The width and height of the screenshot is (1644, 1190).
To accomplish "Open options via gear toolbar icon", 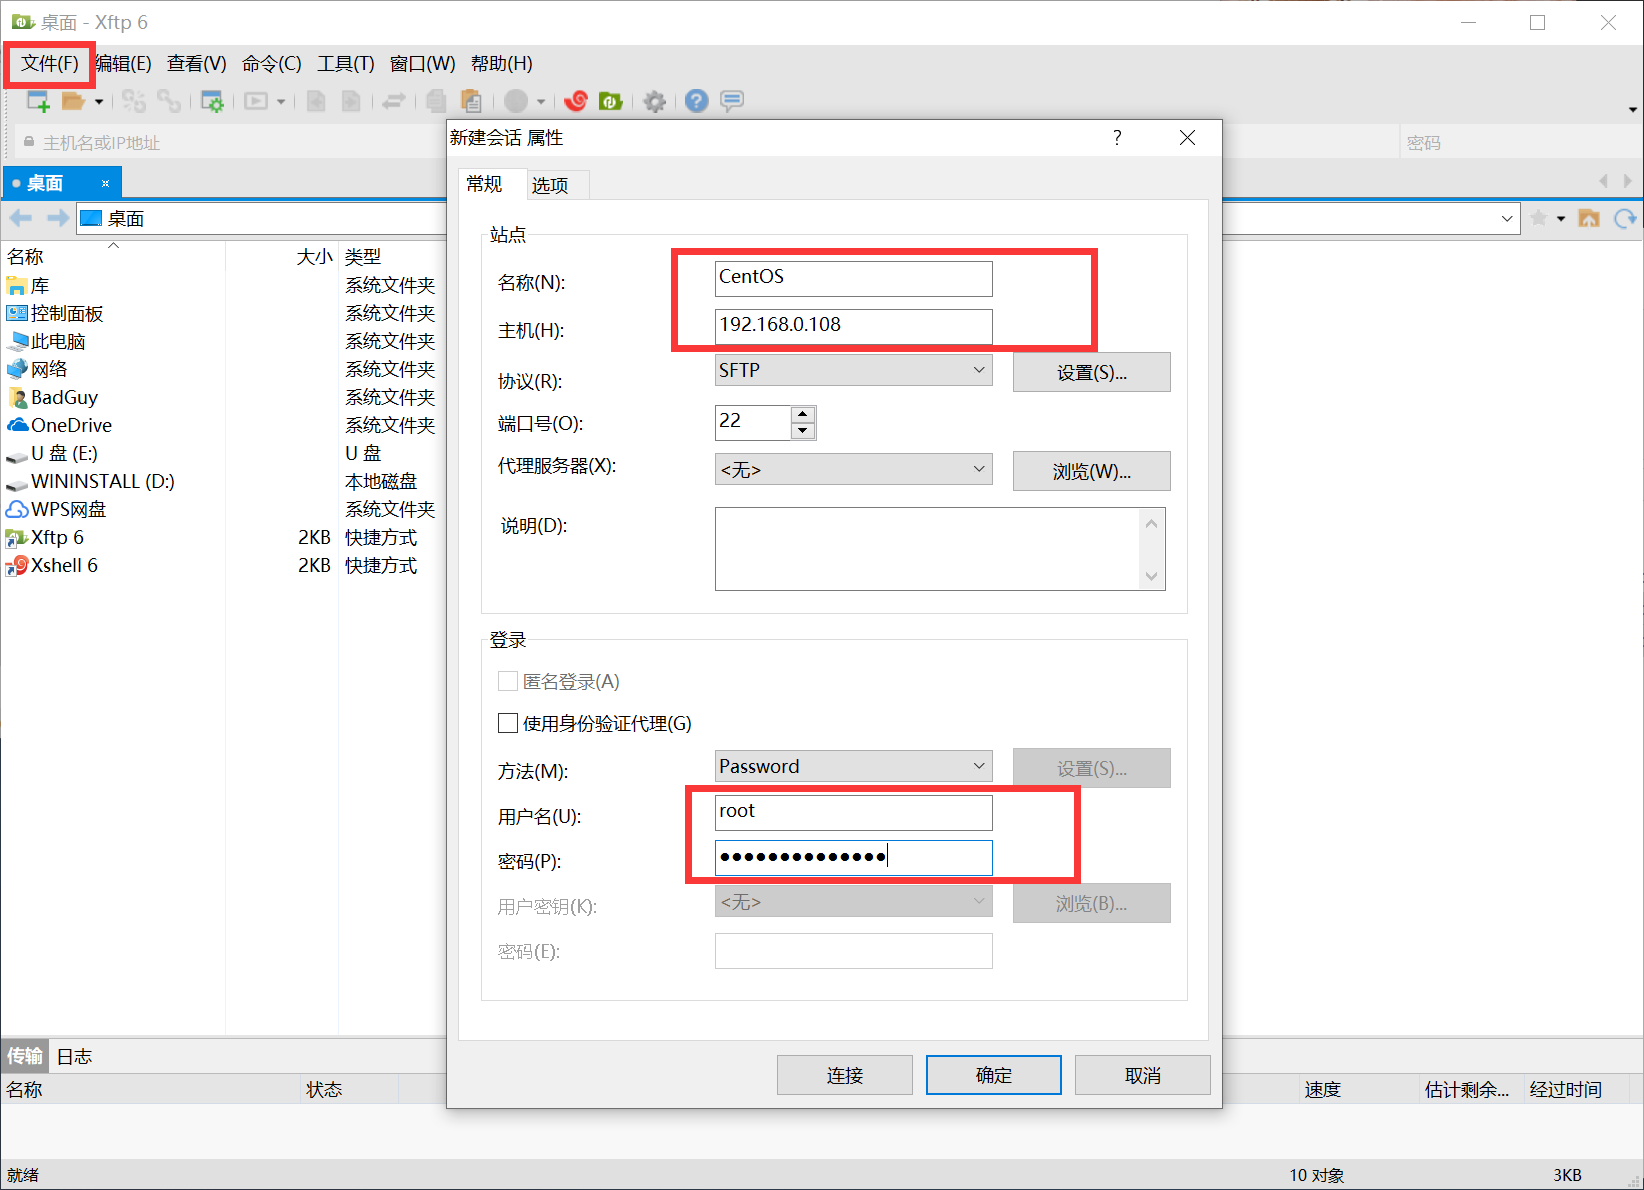I will click(654, 101).
